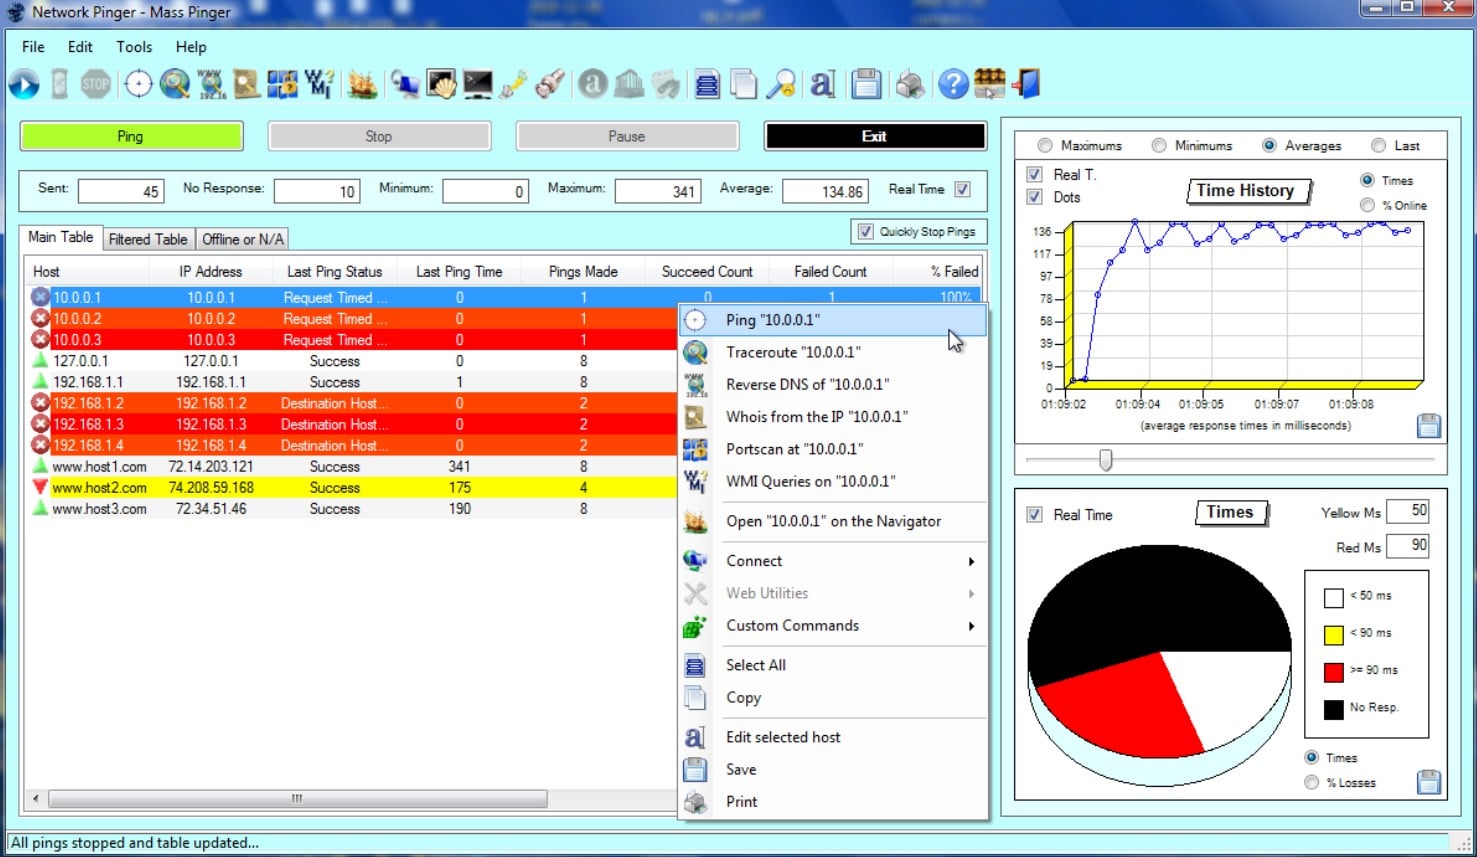This screenshot has height=857, width=1477.
Task: Click the yellow < 90 ms legend swatch
Action: (x=1333, y=634)
